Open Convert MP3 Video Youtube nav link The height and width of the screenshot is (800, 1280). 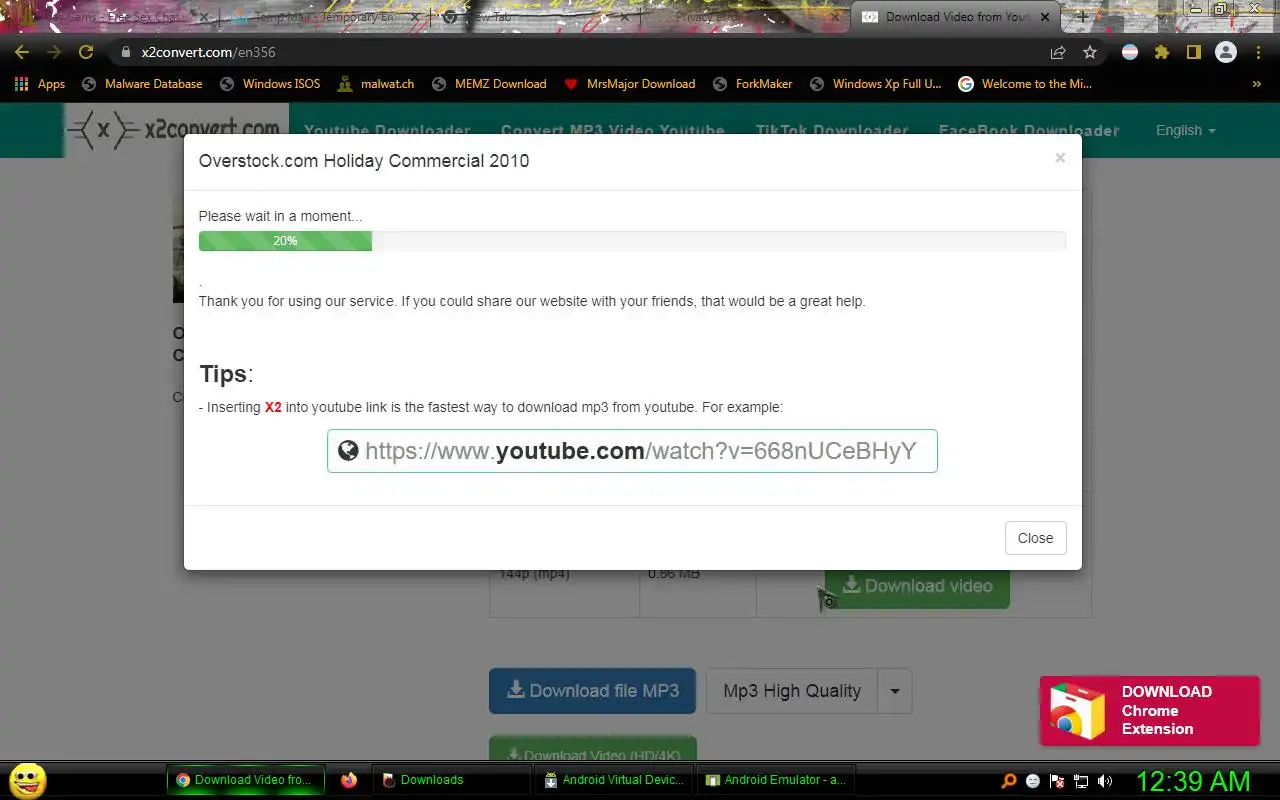pyautogui.click(x=612, y=131)
